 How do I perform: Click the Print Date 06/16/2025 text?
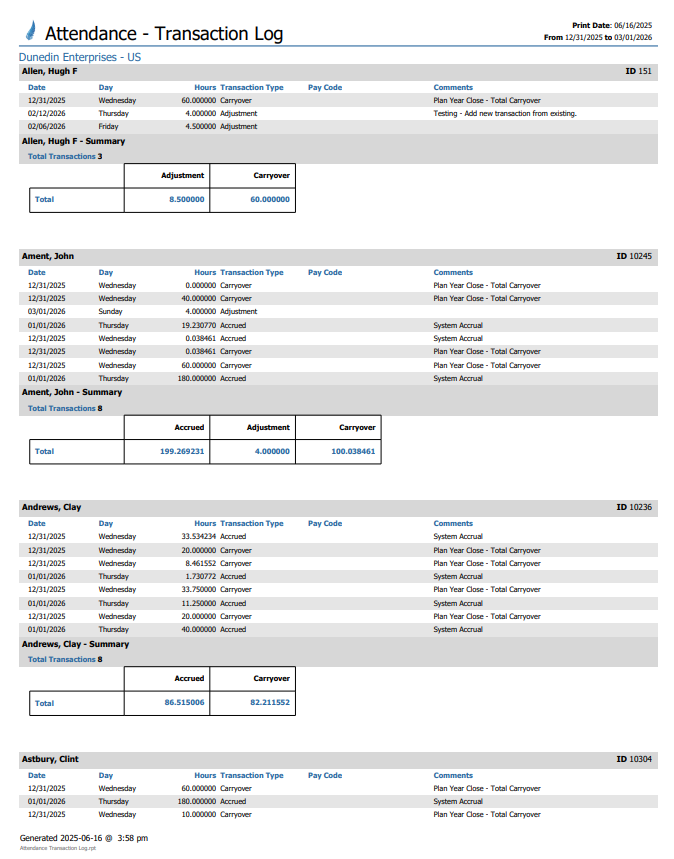coord(611,25)
